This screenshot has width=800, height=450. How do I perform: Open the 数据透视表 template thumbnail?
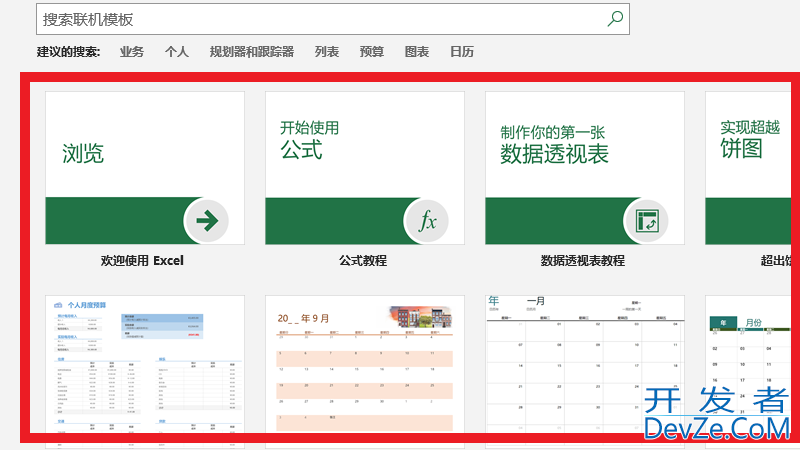pos(585,168)
